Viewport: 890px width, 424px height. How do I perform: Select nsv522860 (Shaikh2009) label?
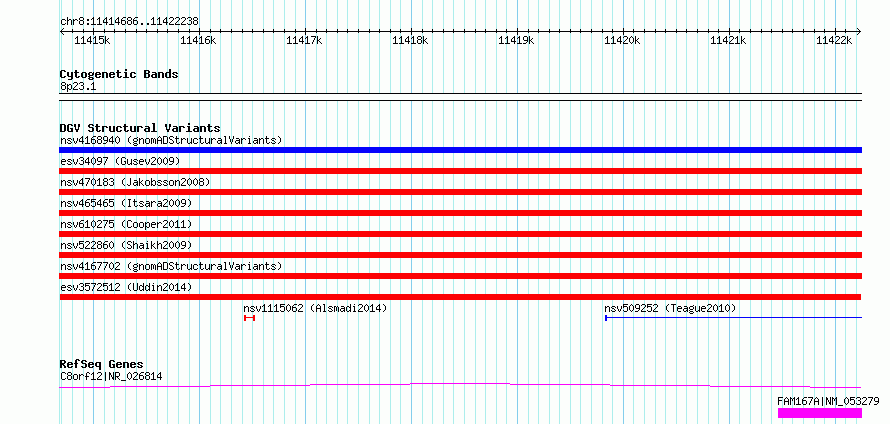126,245
